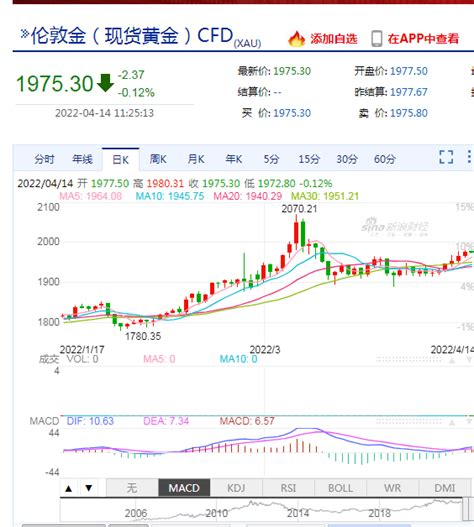
Task: Switch to the 30分 chart tab
Action: (347, 159)
